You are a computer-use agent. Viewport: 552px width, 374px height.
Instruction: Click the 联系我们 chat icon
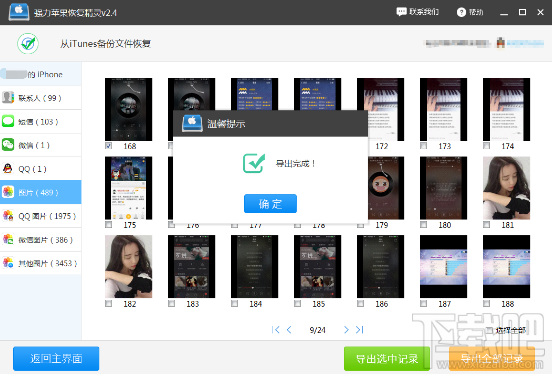click(401, 12)
